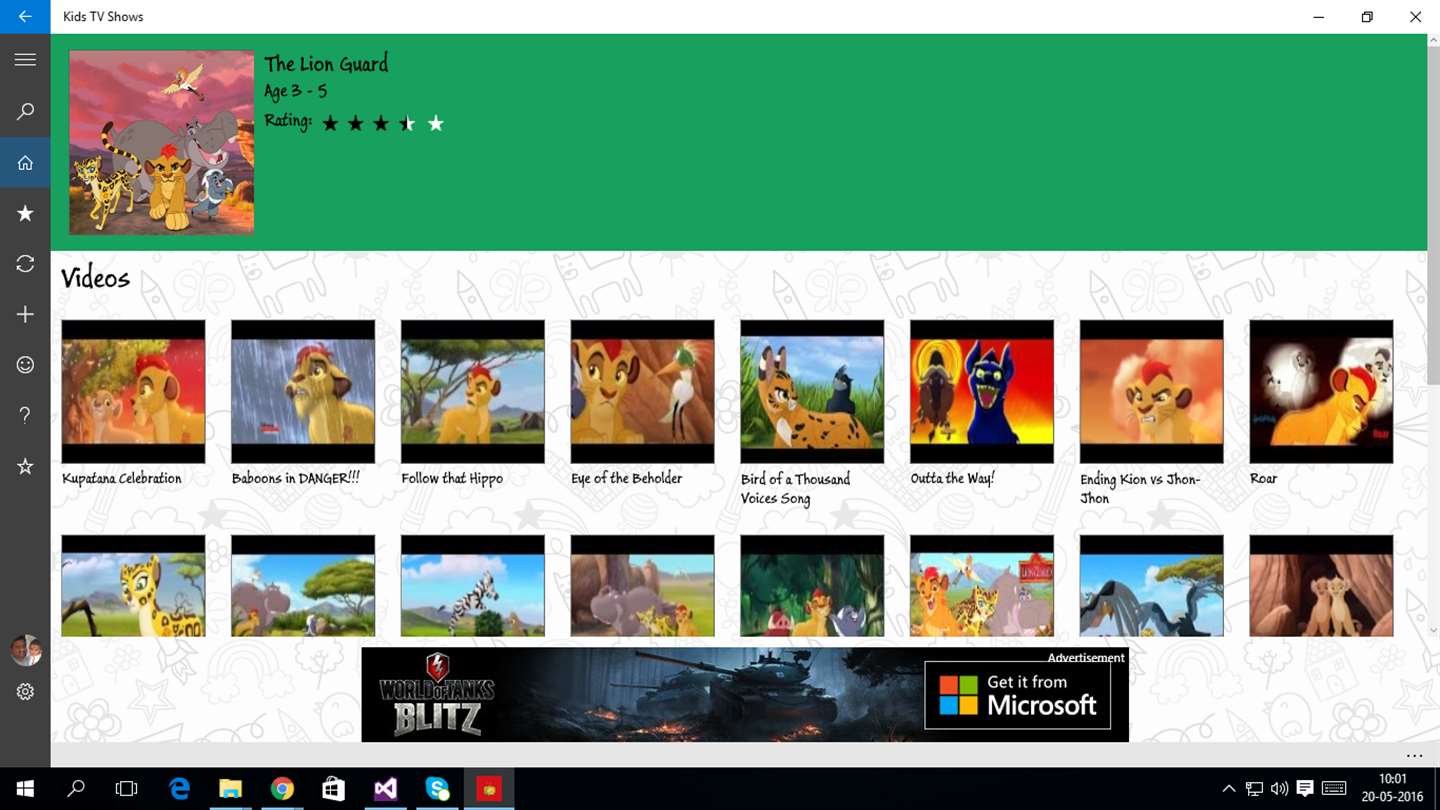Click the Age 3 - 5 label
Image resolution: width=1440 pixels, height=810 pixels.
click(x=296, y=91)
